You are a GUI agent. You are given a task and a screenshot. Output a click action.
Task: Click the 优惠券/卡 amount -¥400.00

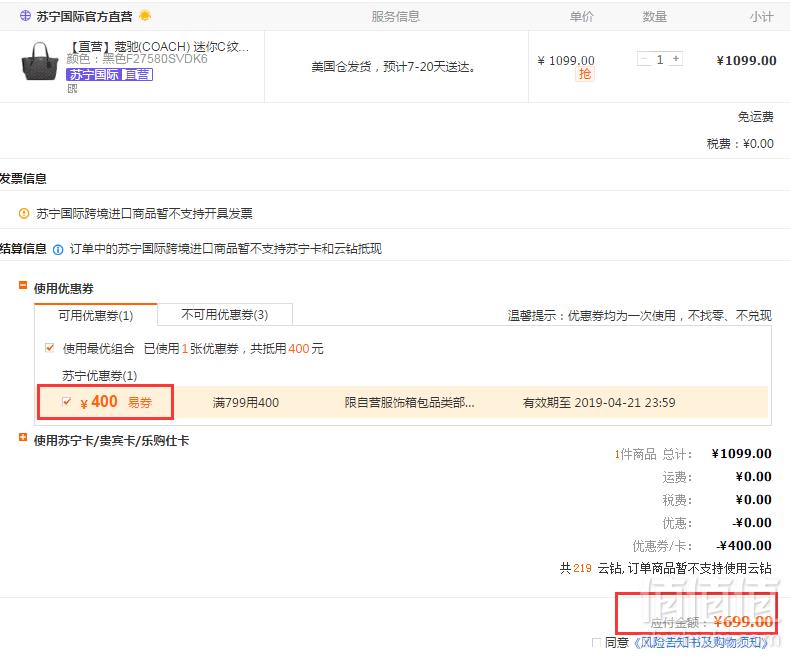click(x=744, y=546)
